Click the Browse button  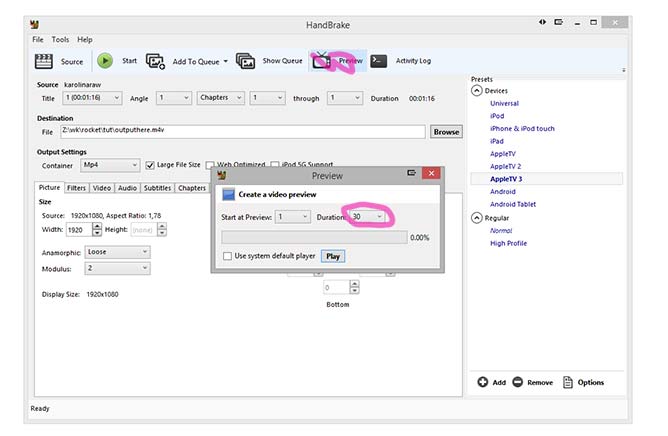click(446, 132)
